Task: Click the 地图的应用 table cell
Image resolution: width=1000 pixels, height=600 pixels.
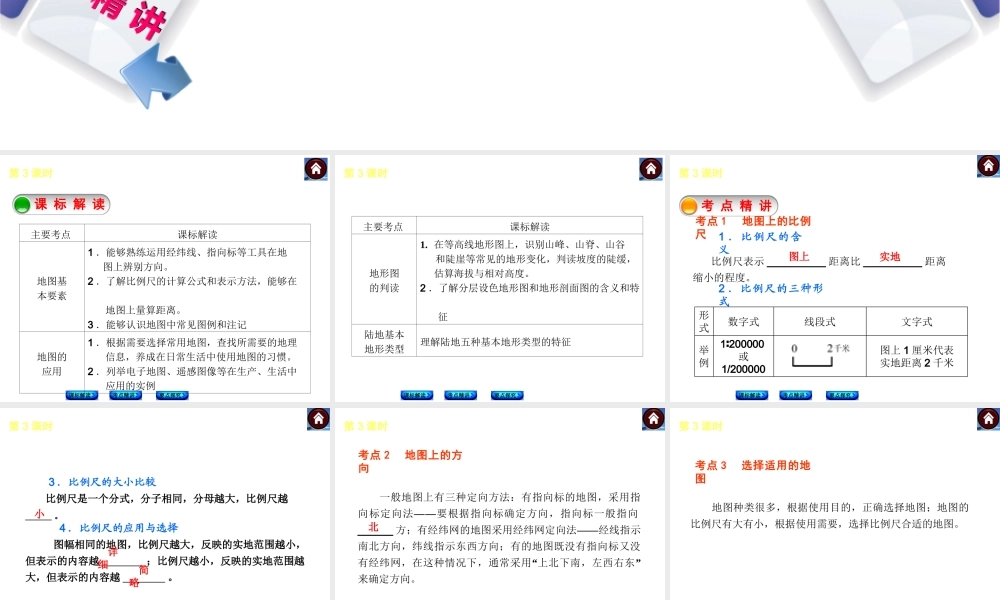Action: [x=52, y=363]
